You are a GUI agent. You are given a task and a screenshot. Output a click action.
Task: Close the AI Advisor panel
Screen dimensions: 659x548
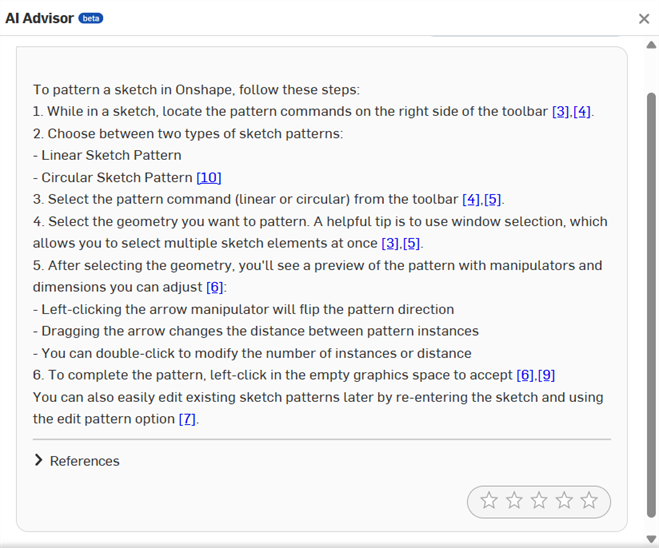pyautogui.click(x=644, y=19)
